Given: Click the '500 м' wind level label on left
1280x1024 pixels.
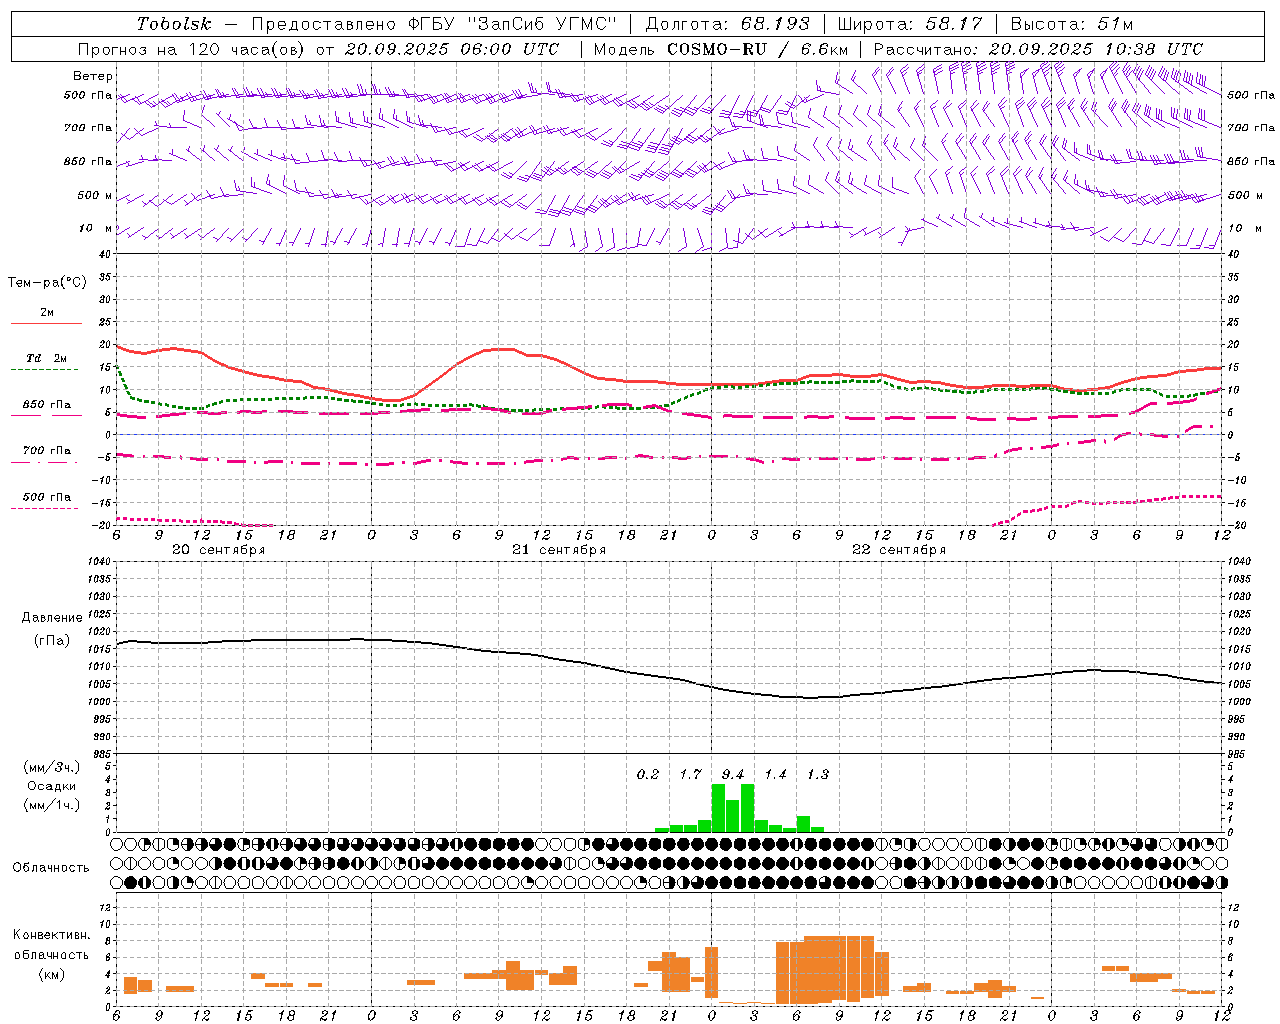Looking at the screenshot, I should click(x=95, y=195).
